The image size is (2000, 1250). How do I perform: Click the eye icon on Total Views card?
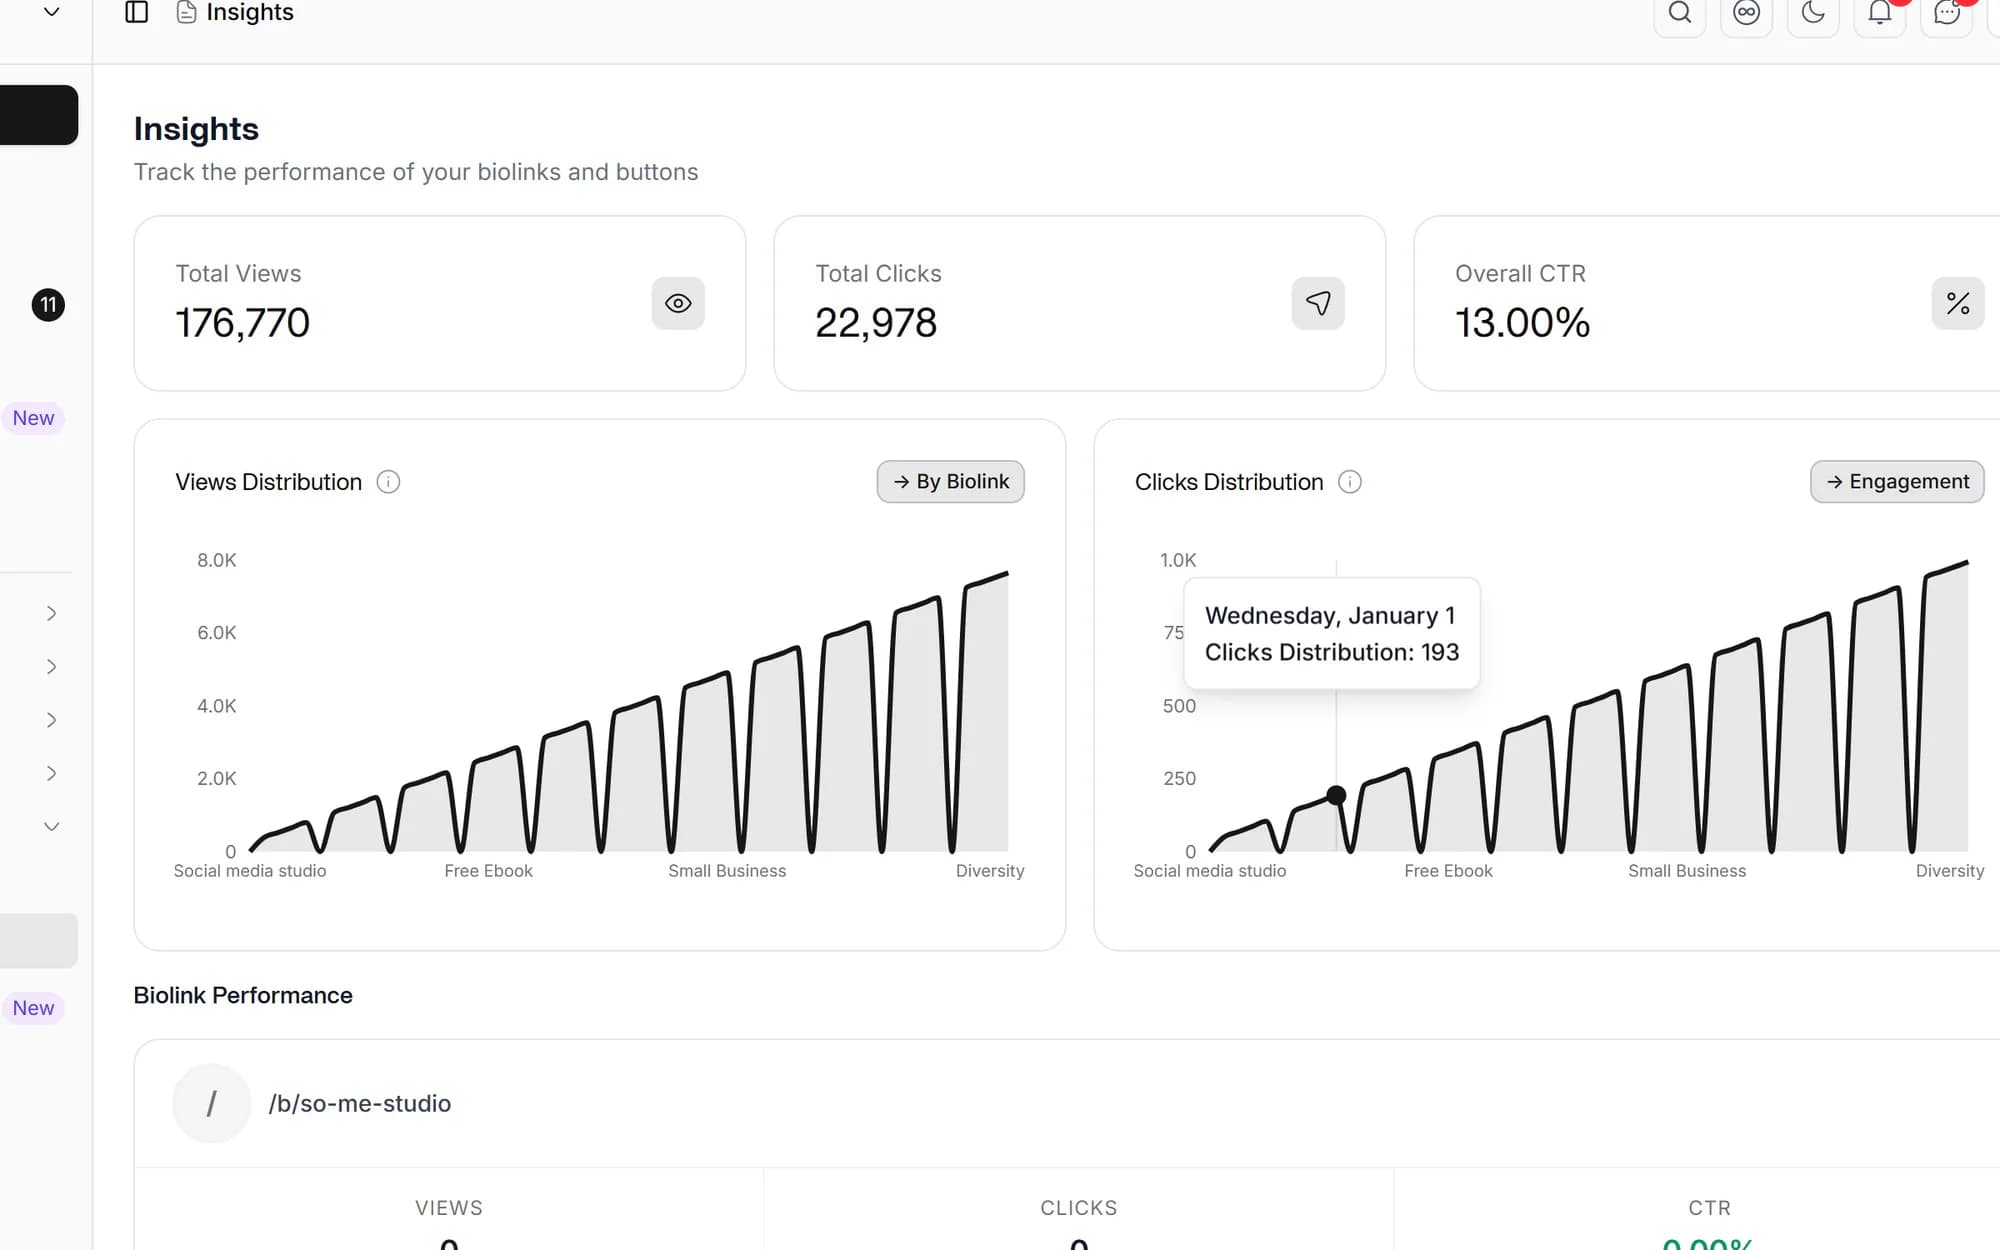tap(678, 303)
